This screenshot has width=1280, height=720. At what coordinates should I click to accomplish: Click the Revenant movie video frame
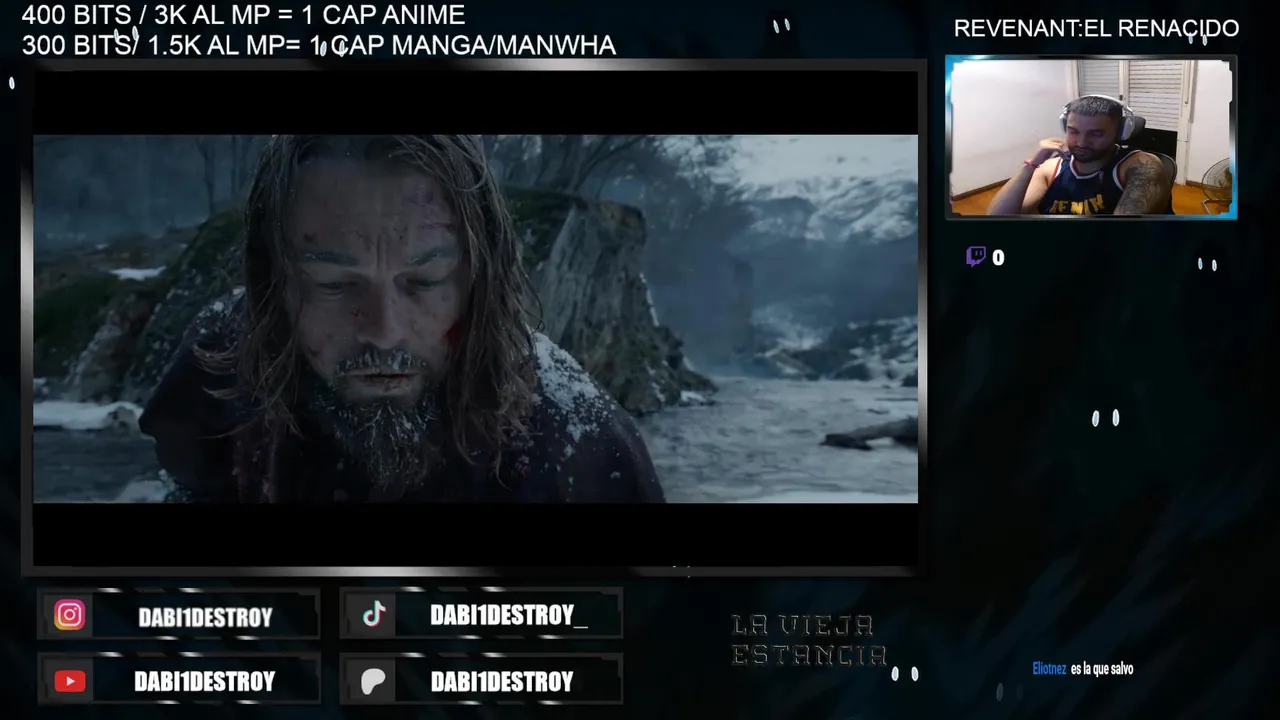475,318
